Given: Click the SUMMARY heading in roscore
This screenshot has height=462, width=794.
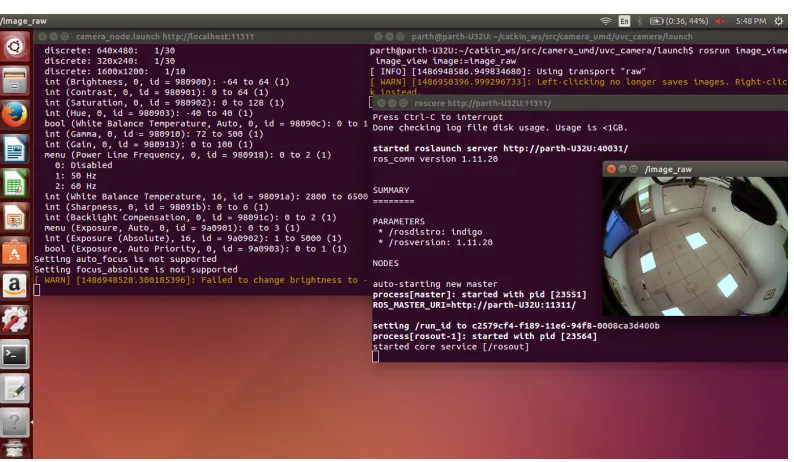Looking at the screenshot, I should click(x=391, y=190).
